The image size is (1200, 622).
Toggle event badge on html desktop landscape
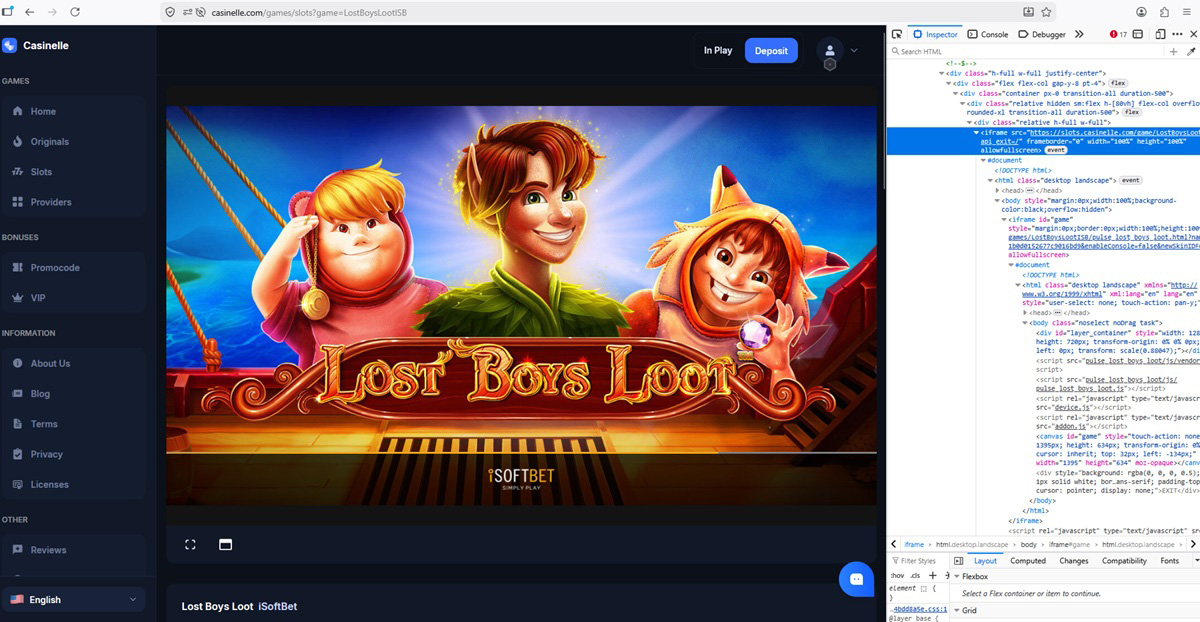coord(1130,180)
